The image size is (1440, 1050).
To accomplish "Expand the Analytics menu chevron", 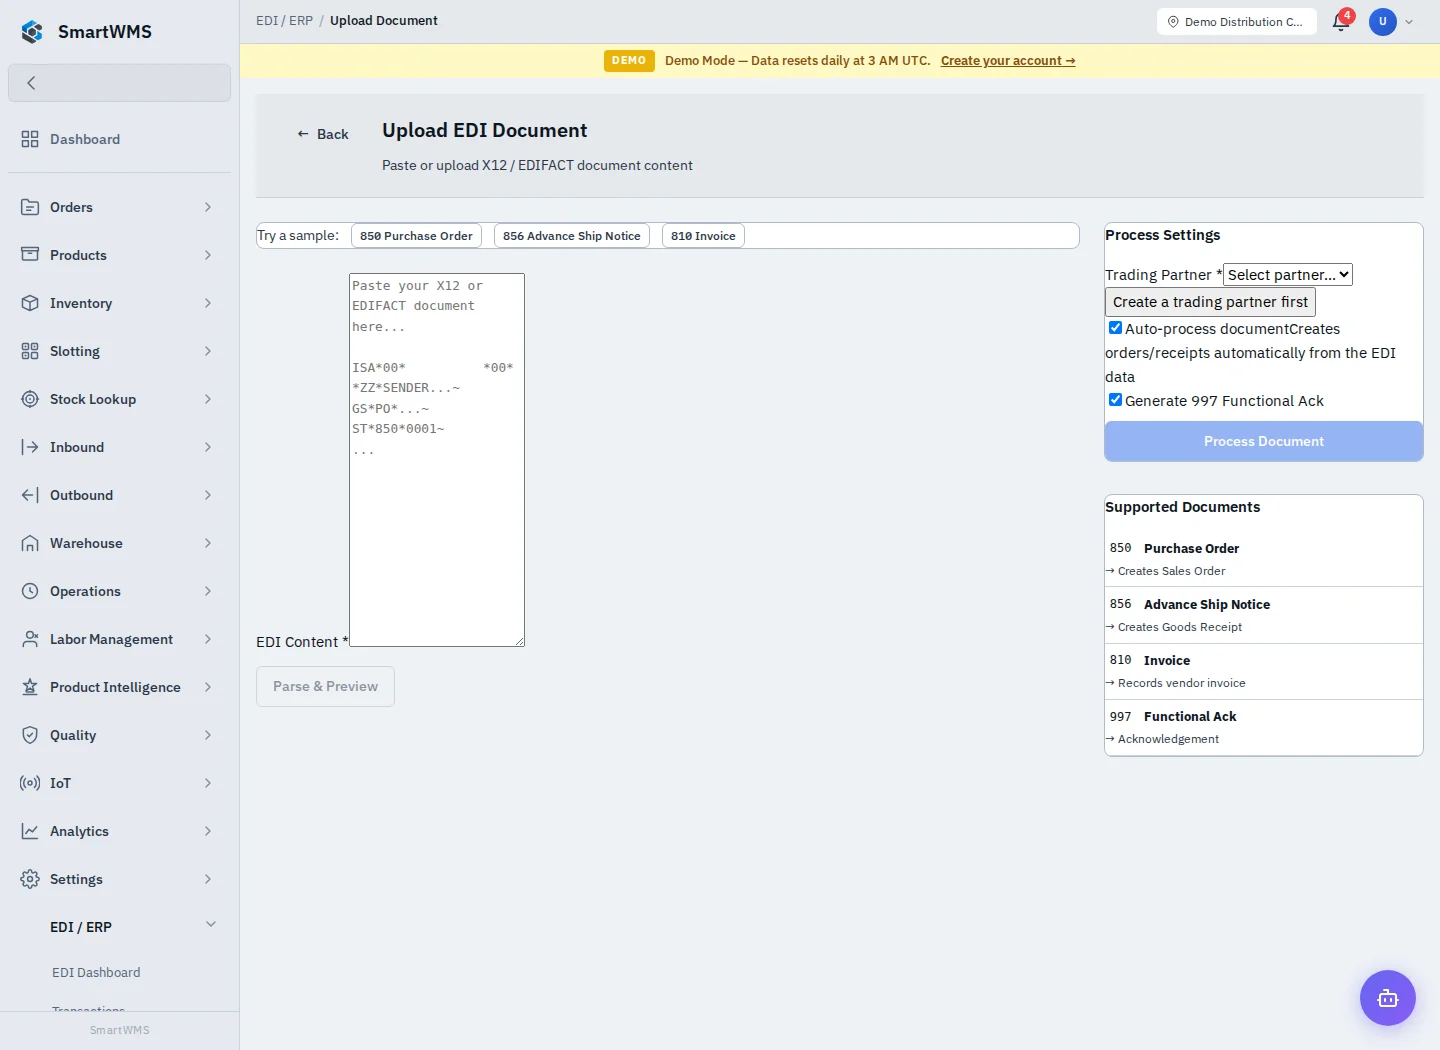I will (208, 831).
